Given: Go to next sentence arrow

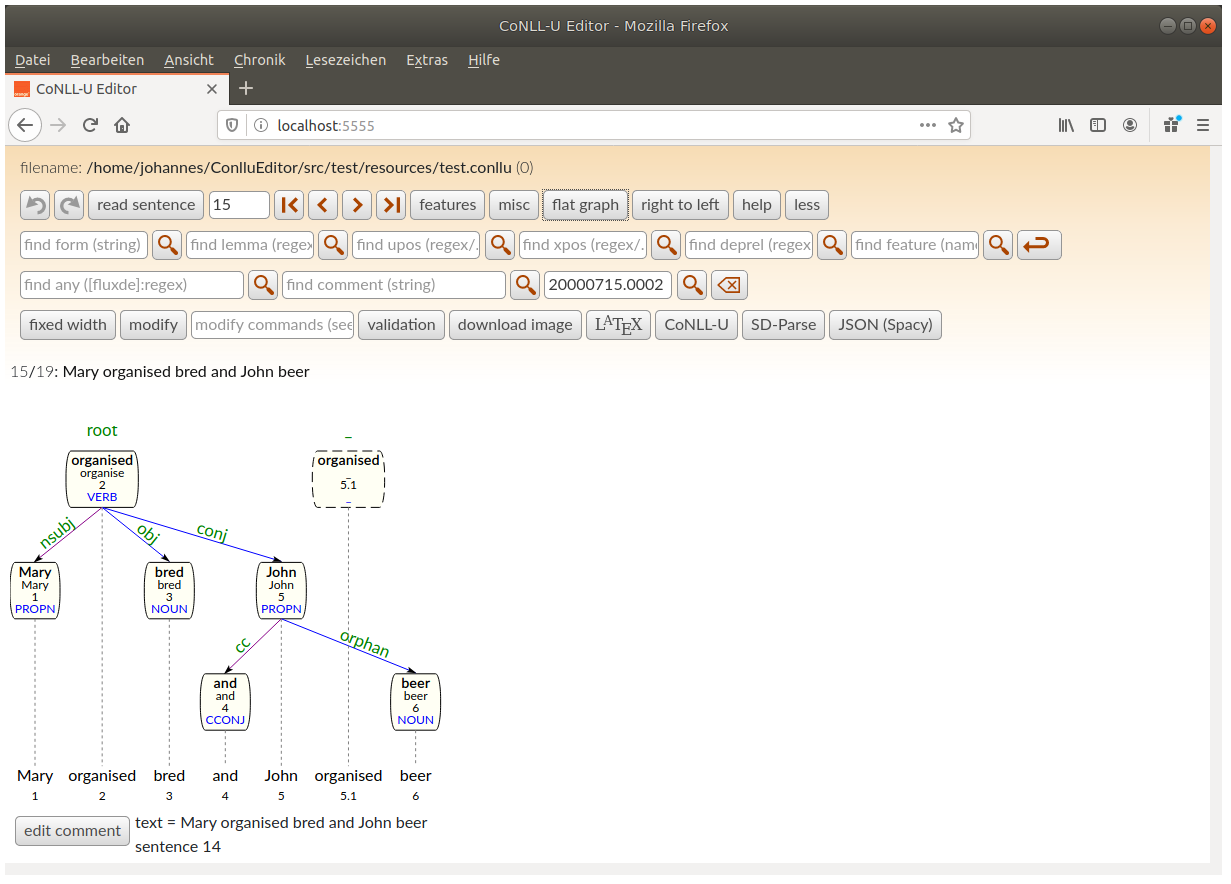Looking at the screenshot, I should 357,205.
